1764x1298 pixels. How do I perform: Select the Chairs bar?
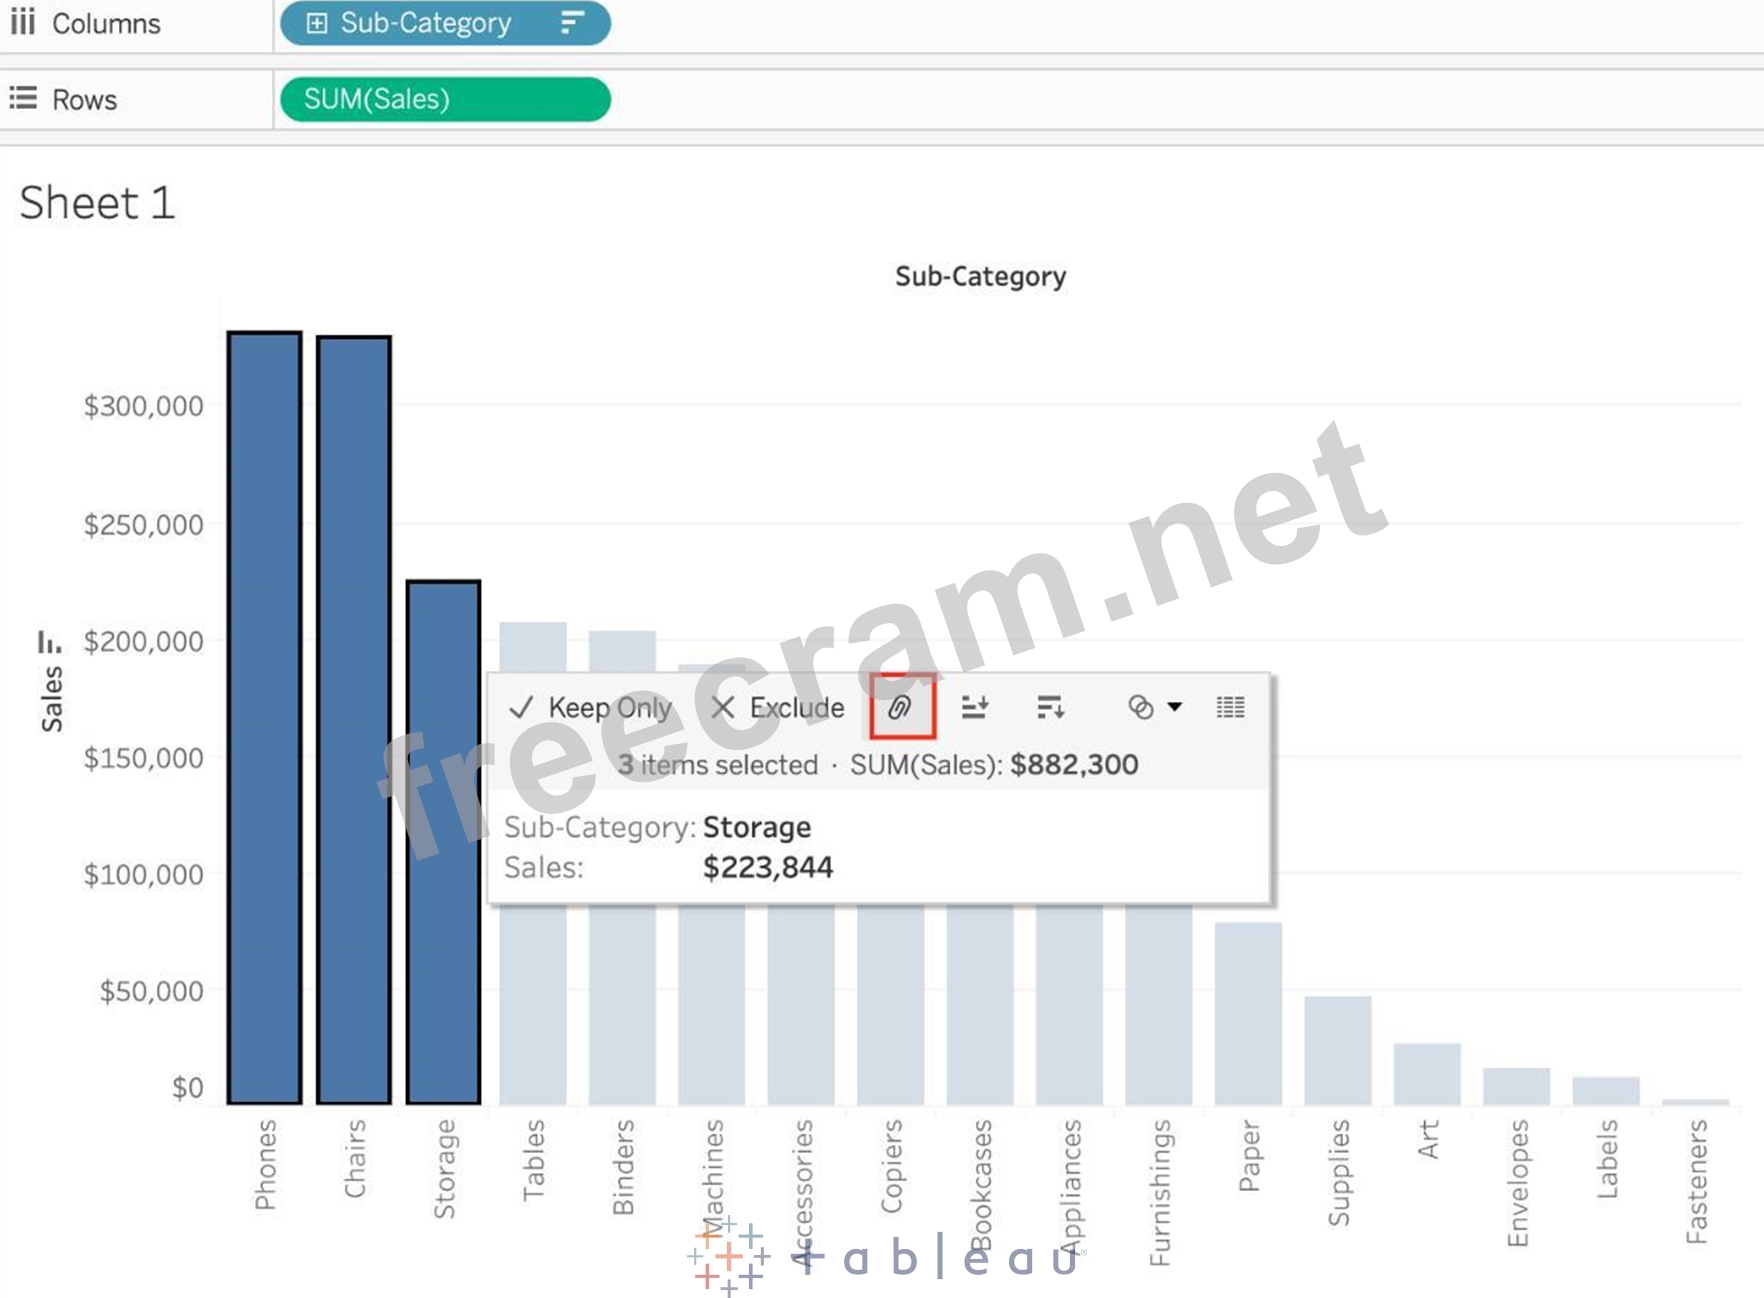(354, 720)
